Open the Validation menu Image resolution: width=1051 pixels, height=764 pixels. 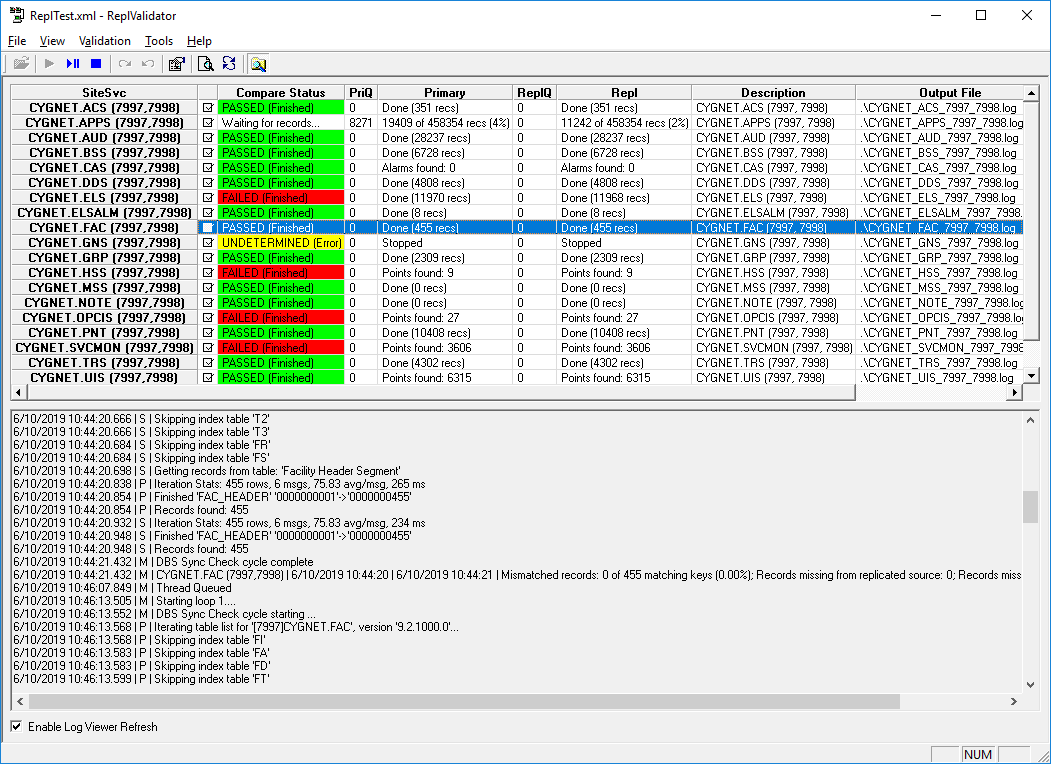point(105,41)
